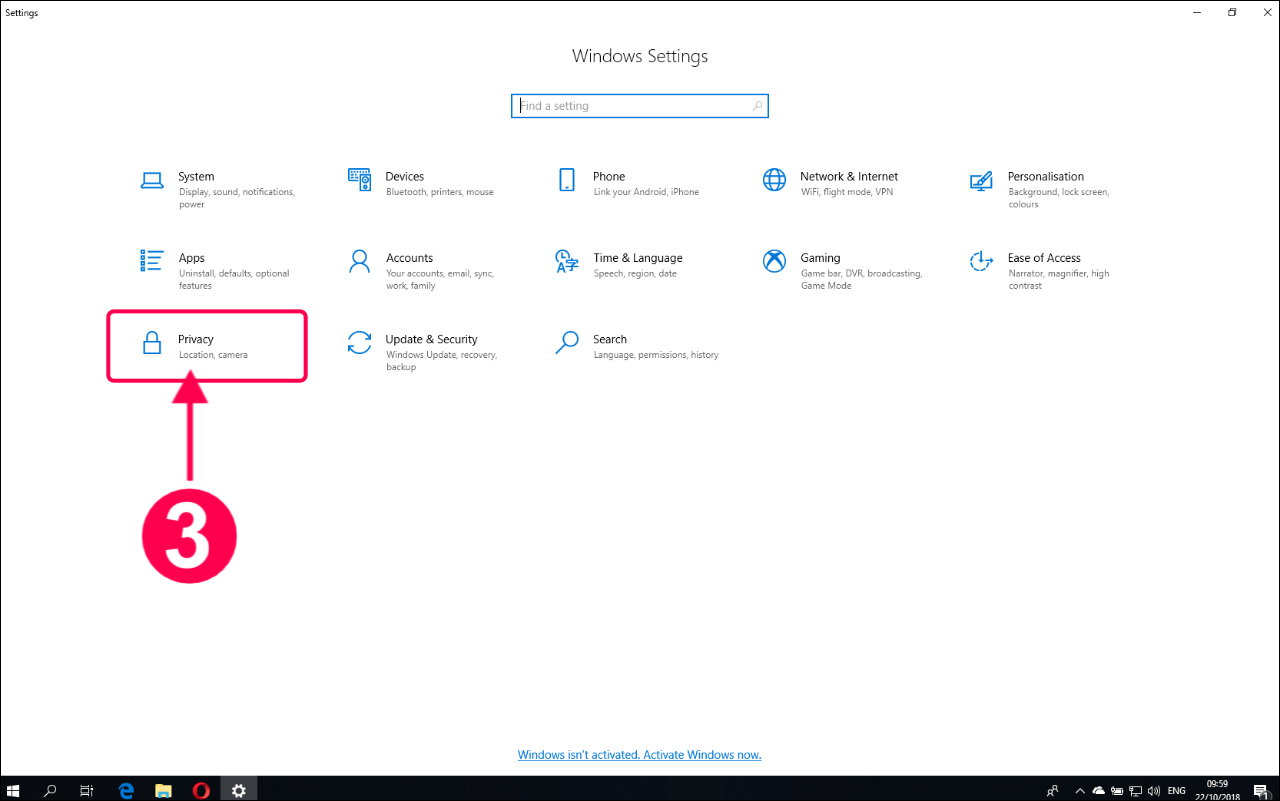Click 'Windows Update, recovery, backup' description

point(442,361)
